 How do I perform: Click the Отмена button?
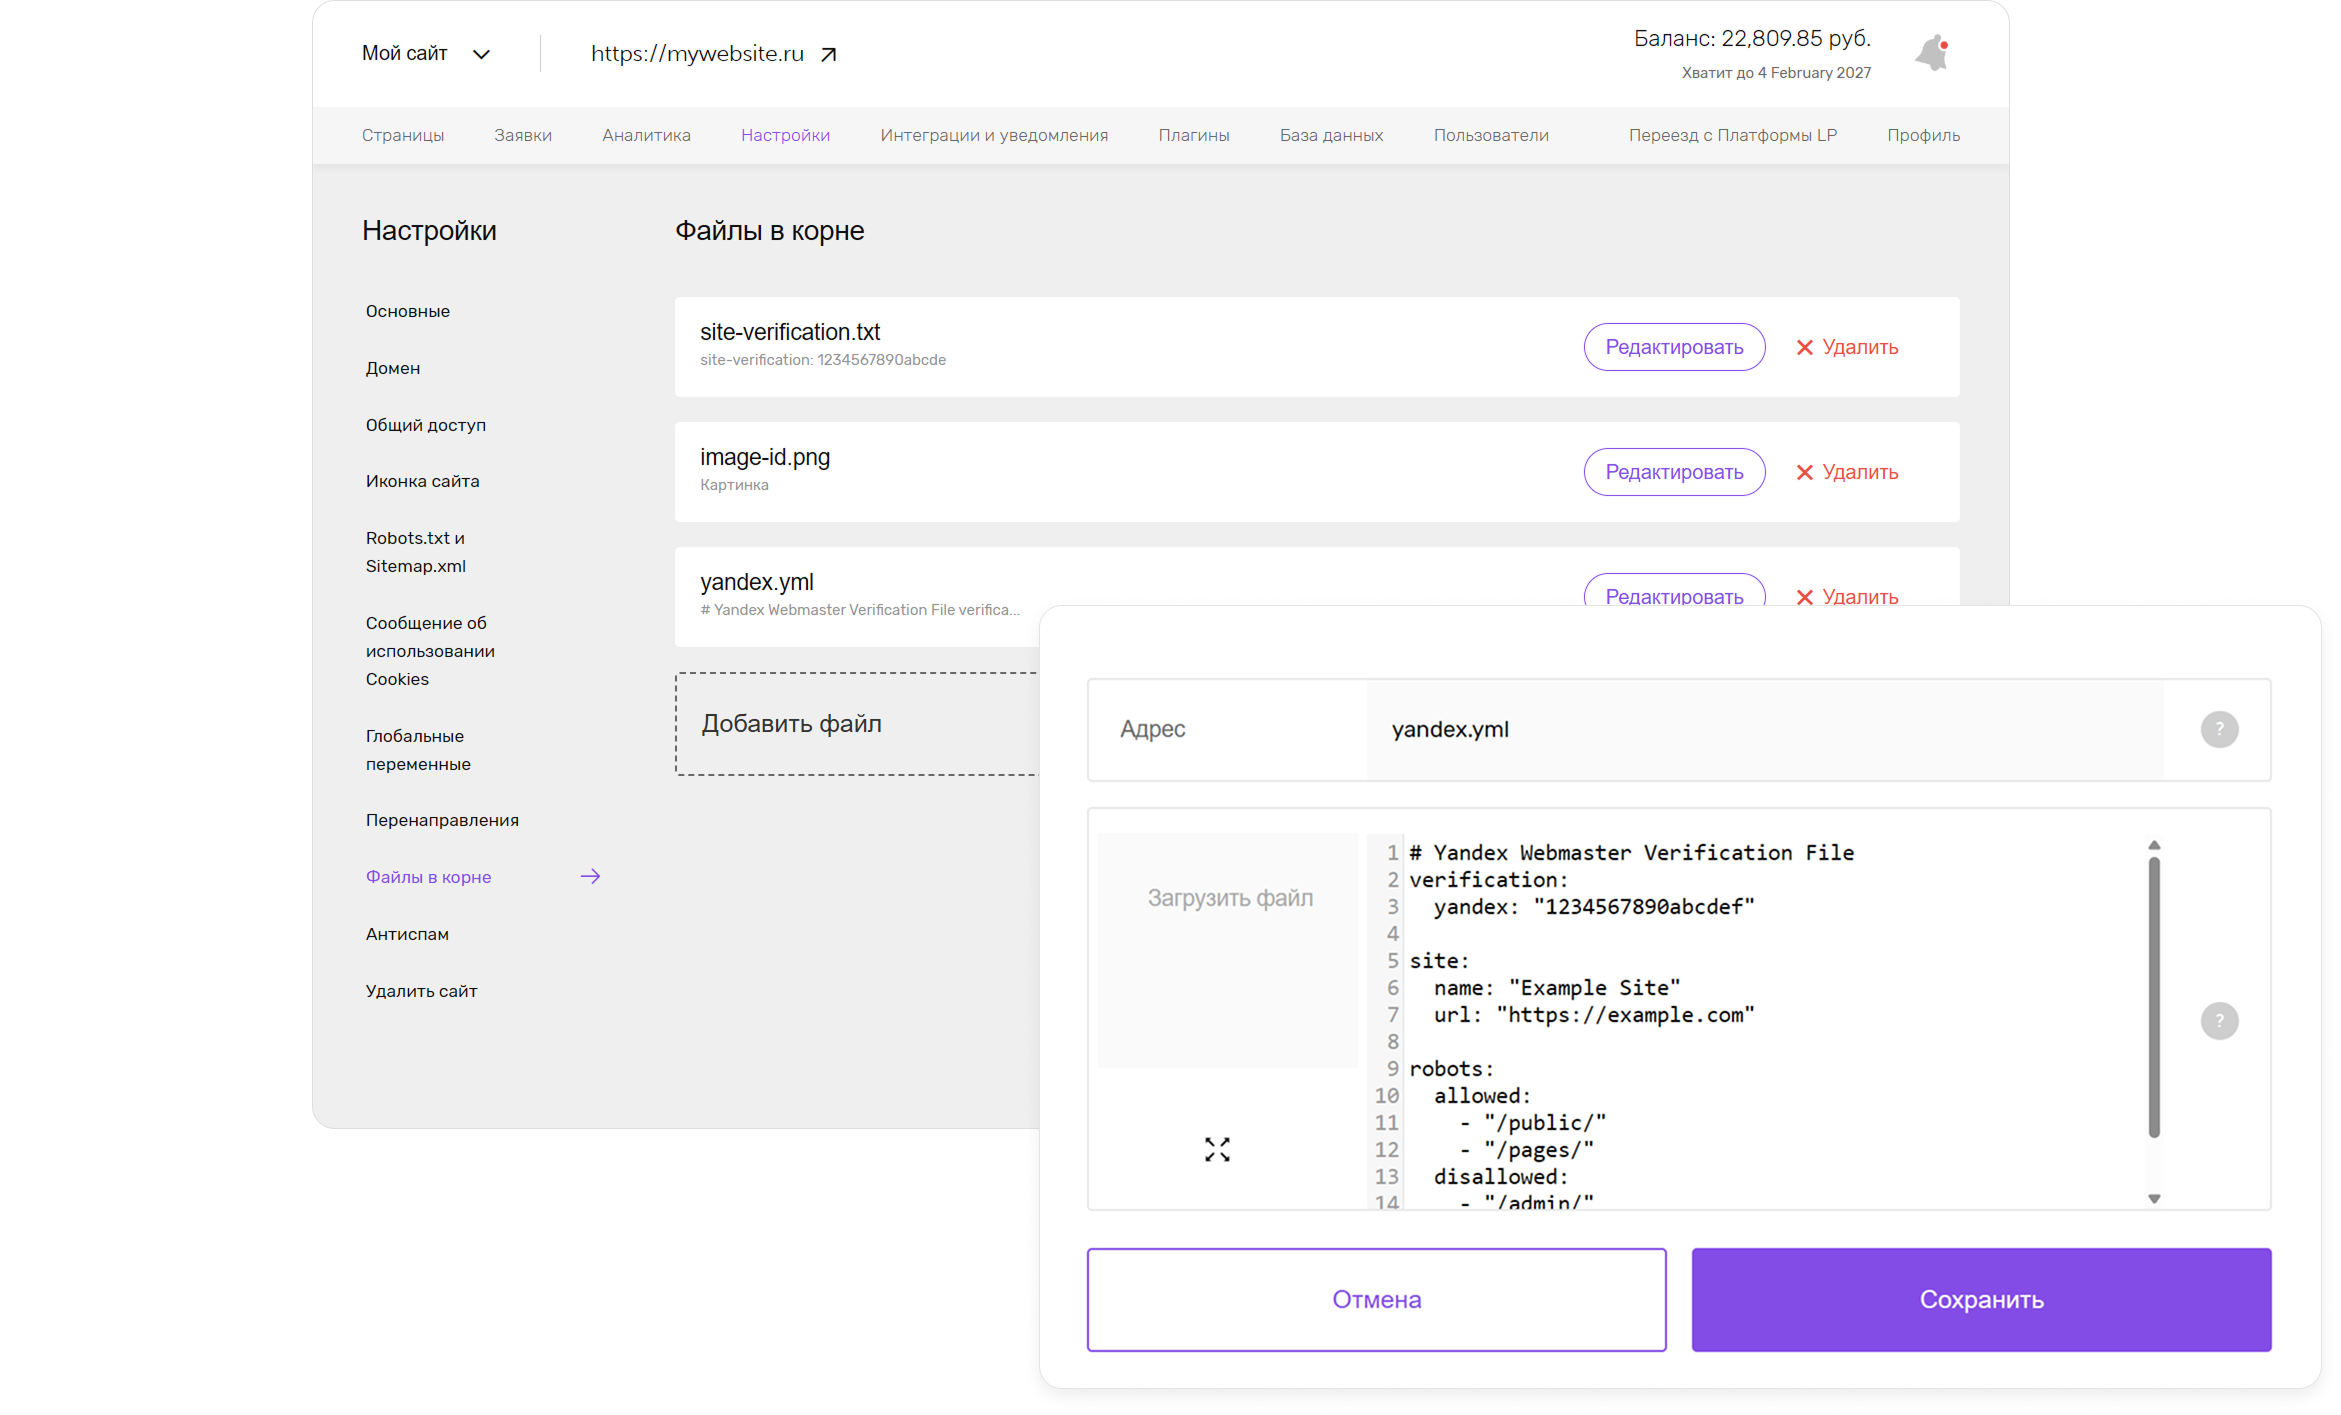pos(1375,1299)
